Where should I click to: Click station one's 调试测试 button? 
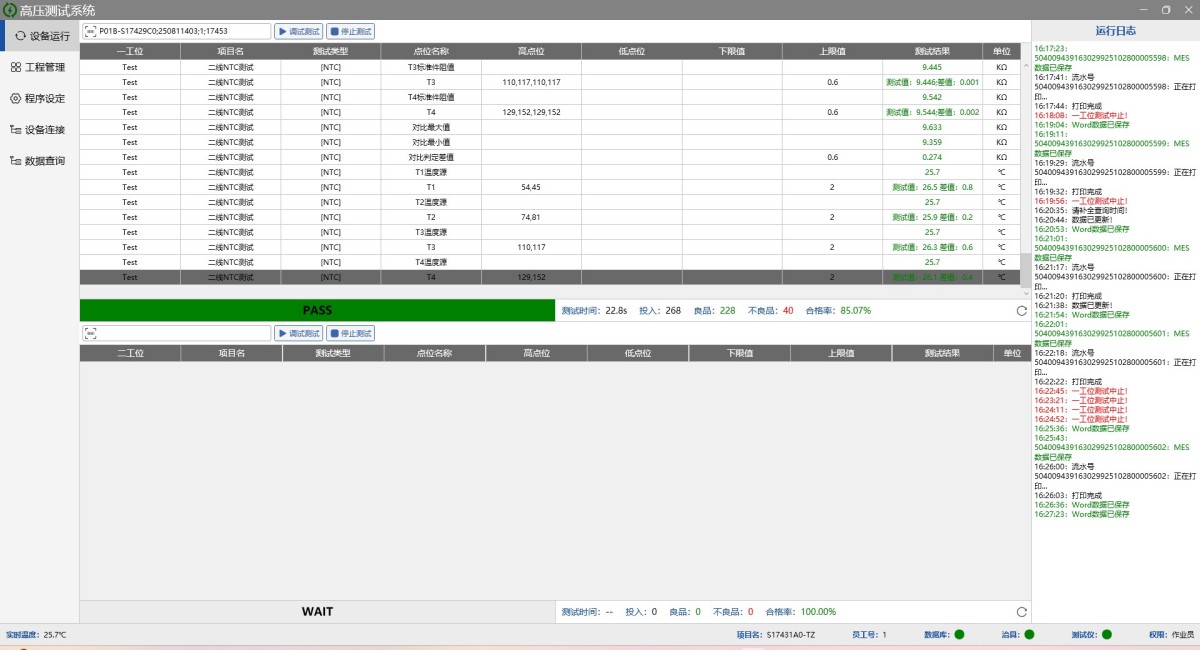click(x=298, y=31)
